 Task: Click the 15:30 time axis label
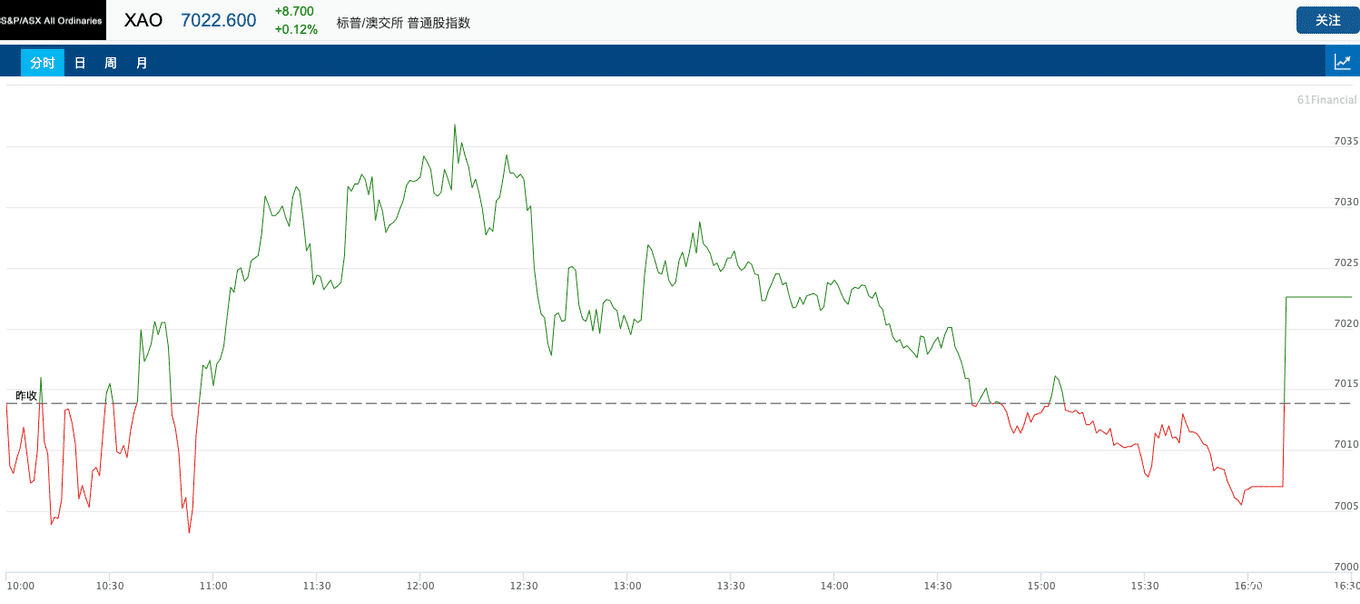(x=1145, y=586)
